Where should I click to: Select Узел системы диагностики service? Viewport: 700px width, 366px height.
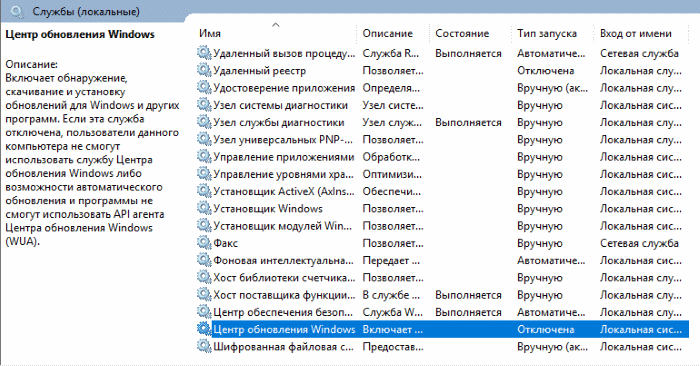[x=280, y=105]
